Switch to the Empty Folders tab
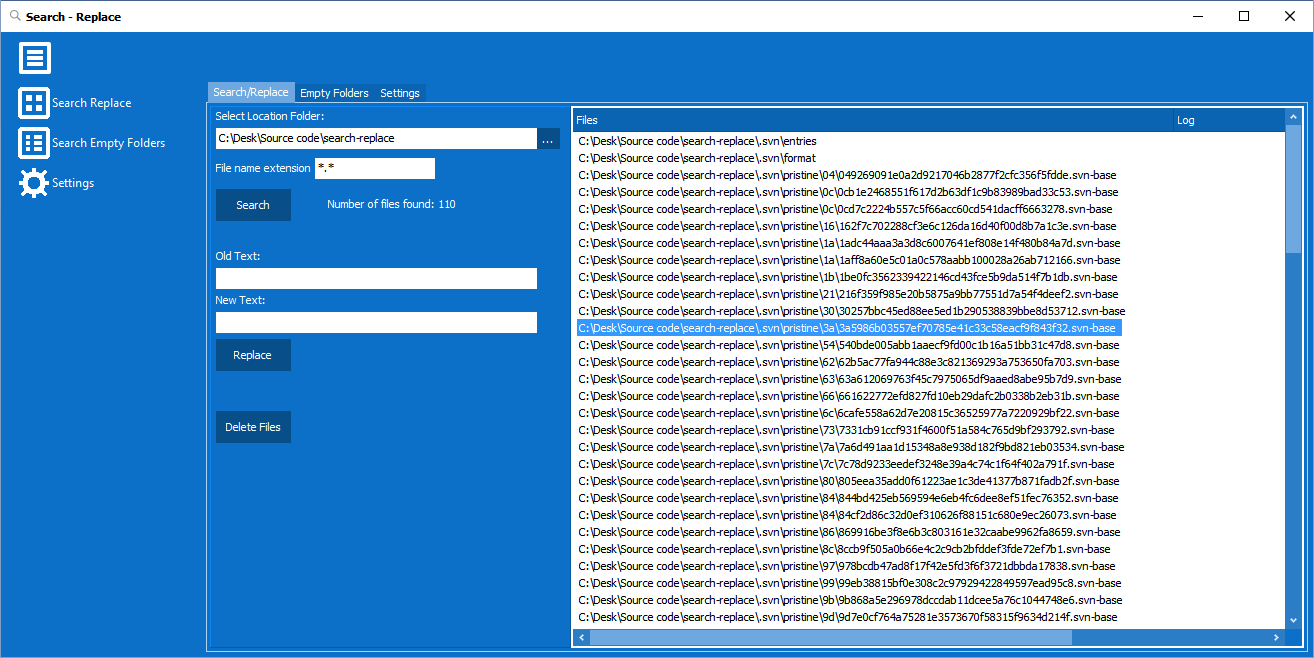 click(x=334, y=92)
